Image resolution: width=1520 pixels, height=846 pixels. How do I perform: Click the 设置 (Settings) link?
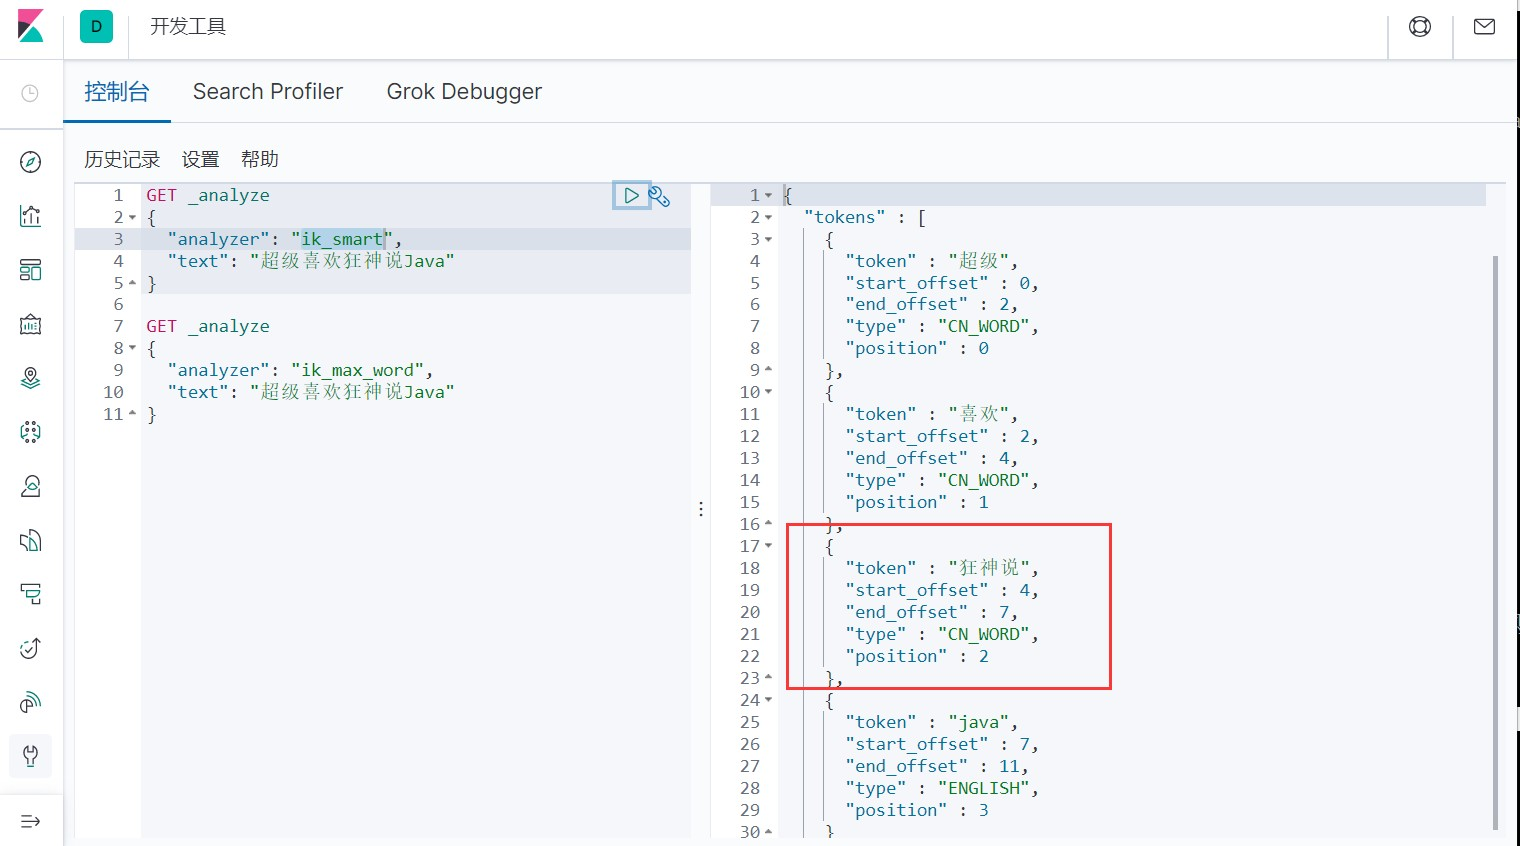coord(200,159)
